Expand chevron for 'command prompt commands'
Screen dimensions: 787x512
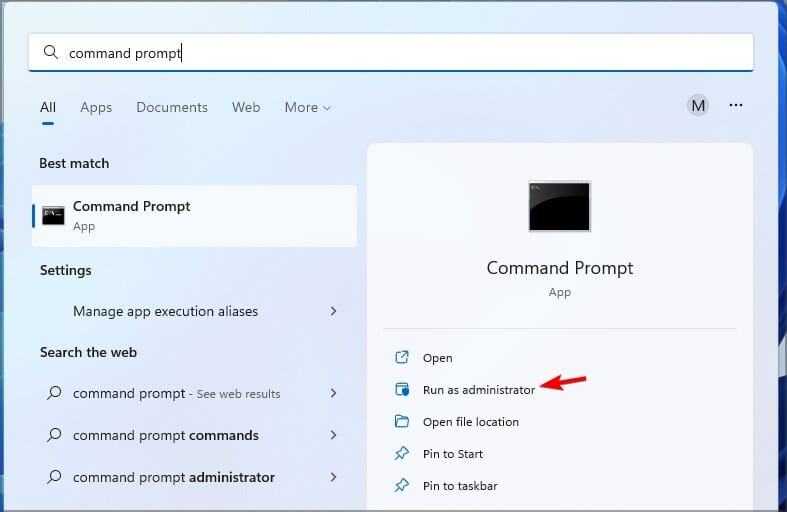click(333, 435)
